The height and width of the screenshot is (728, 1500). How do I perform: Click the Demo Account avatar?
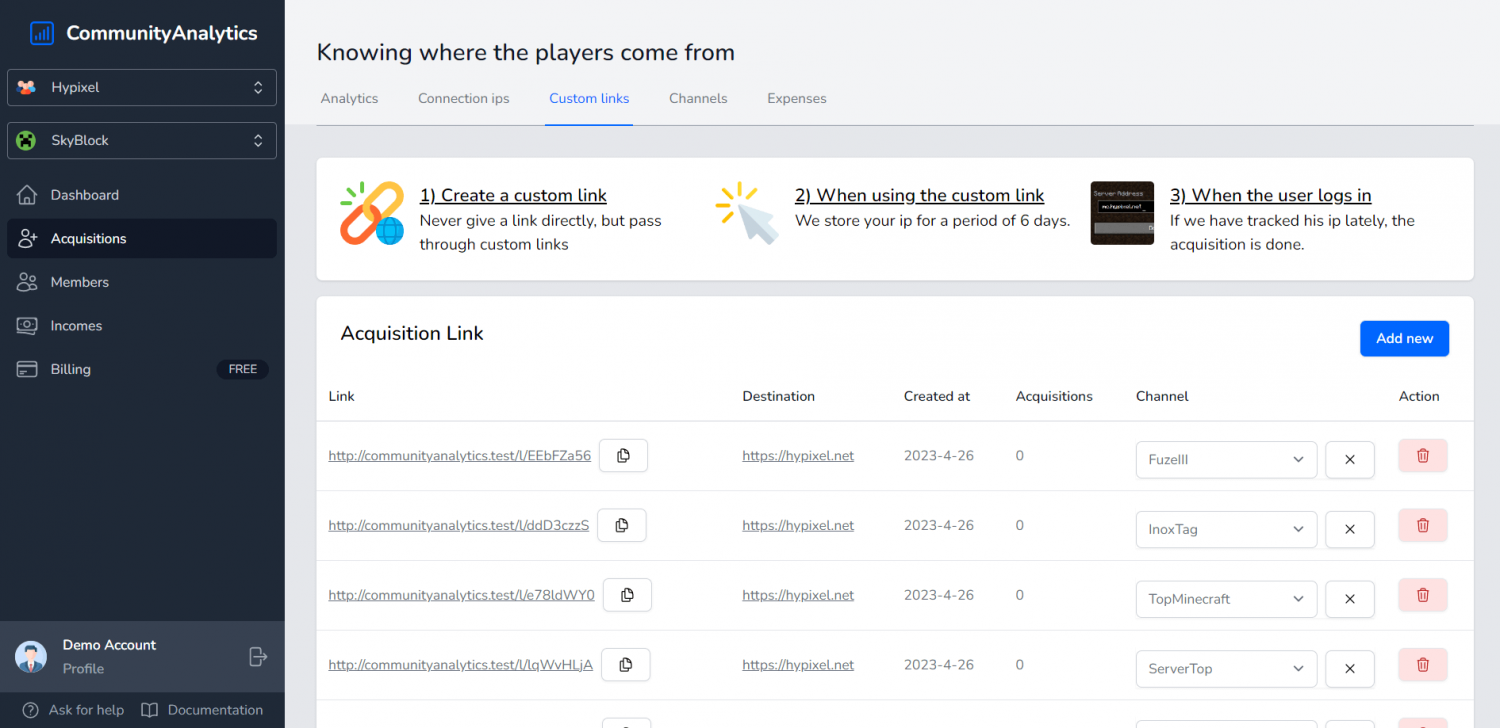tap(31, 657)
